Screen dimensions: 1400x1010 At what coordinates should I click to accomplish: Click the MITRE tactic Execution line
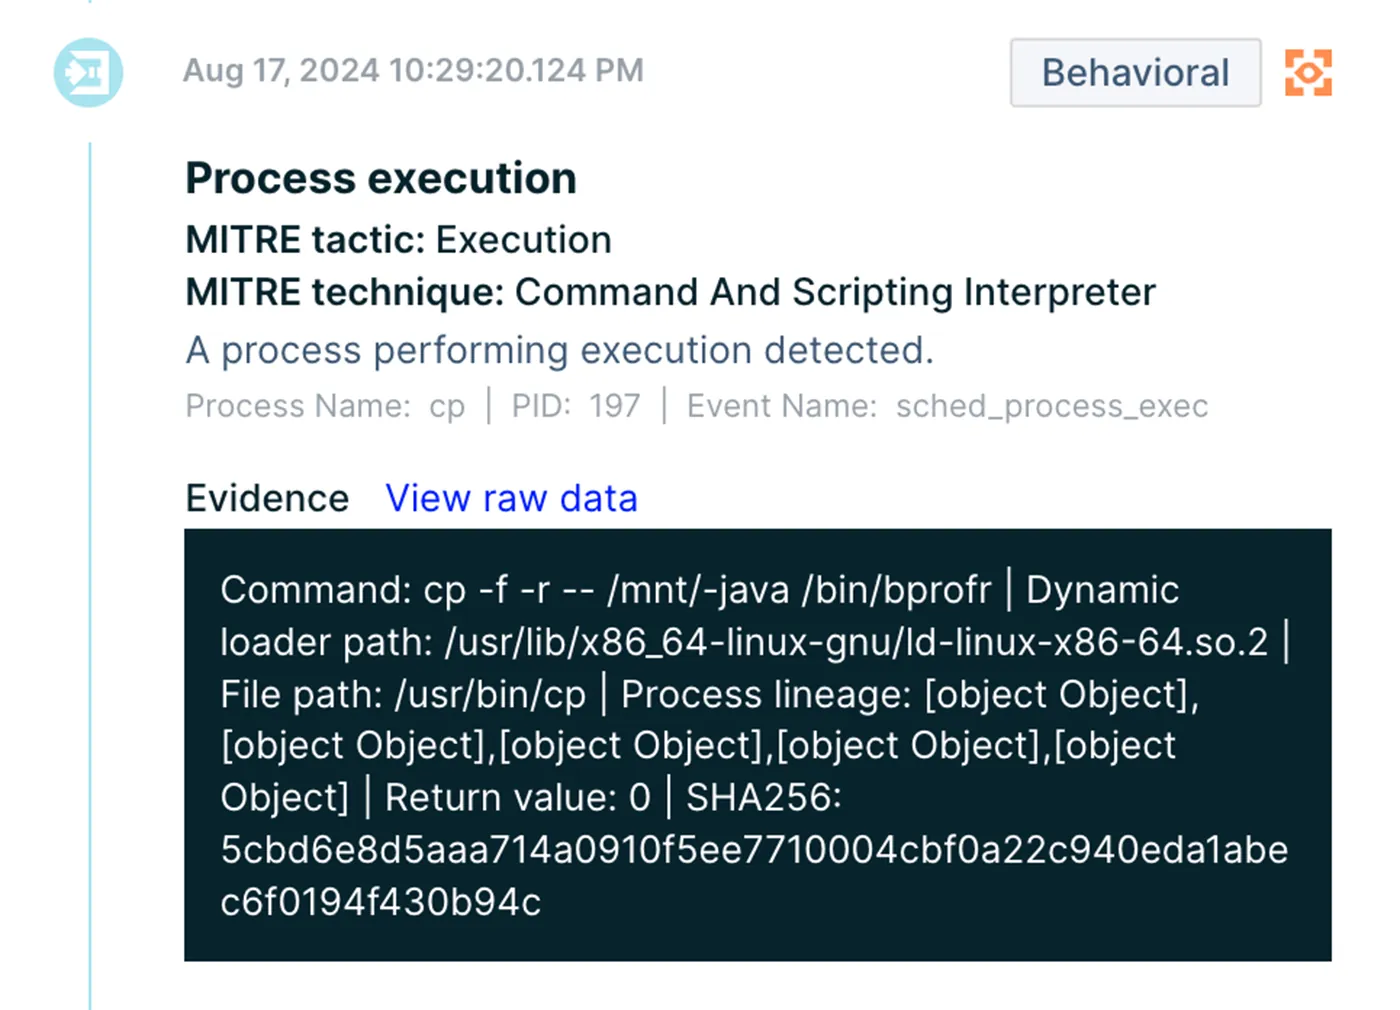(398, 240)
